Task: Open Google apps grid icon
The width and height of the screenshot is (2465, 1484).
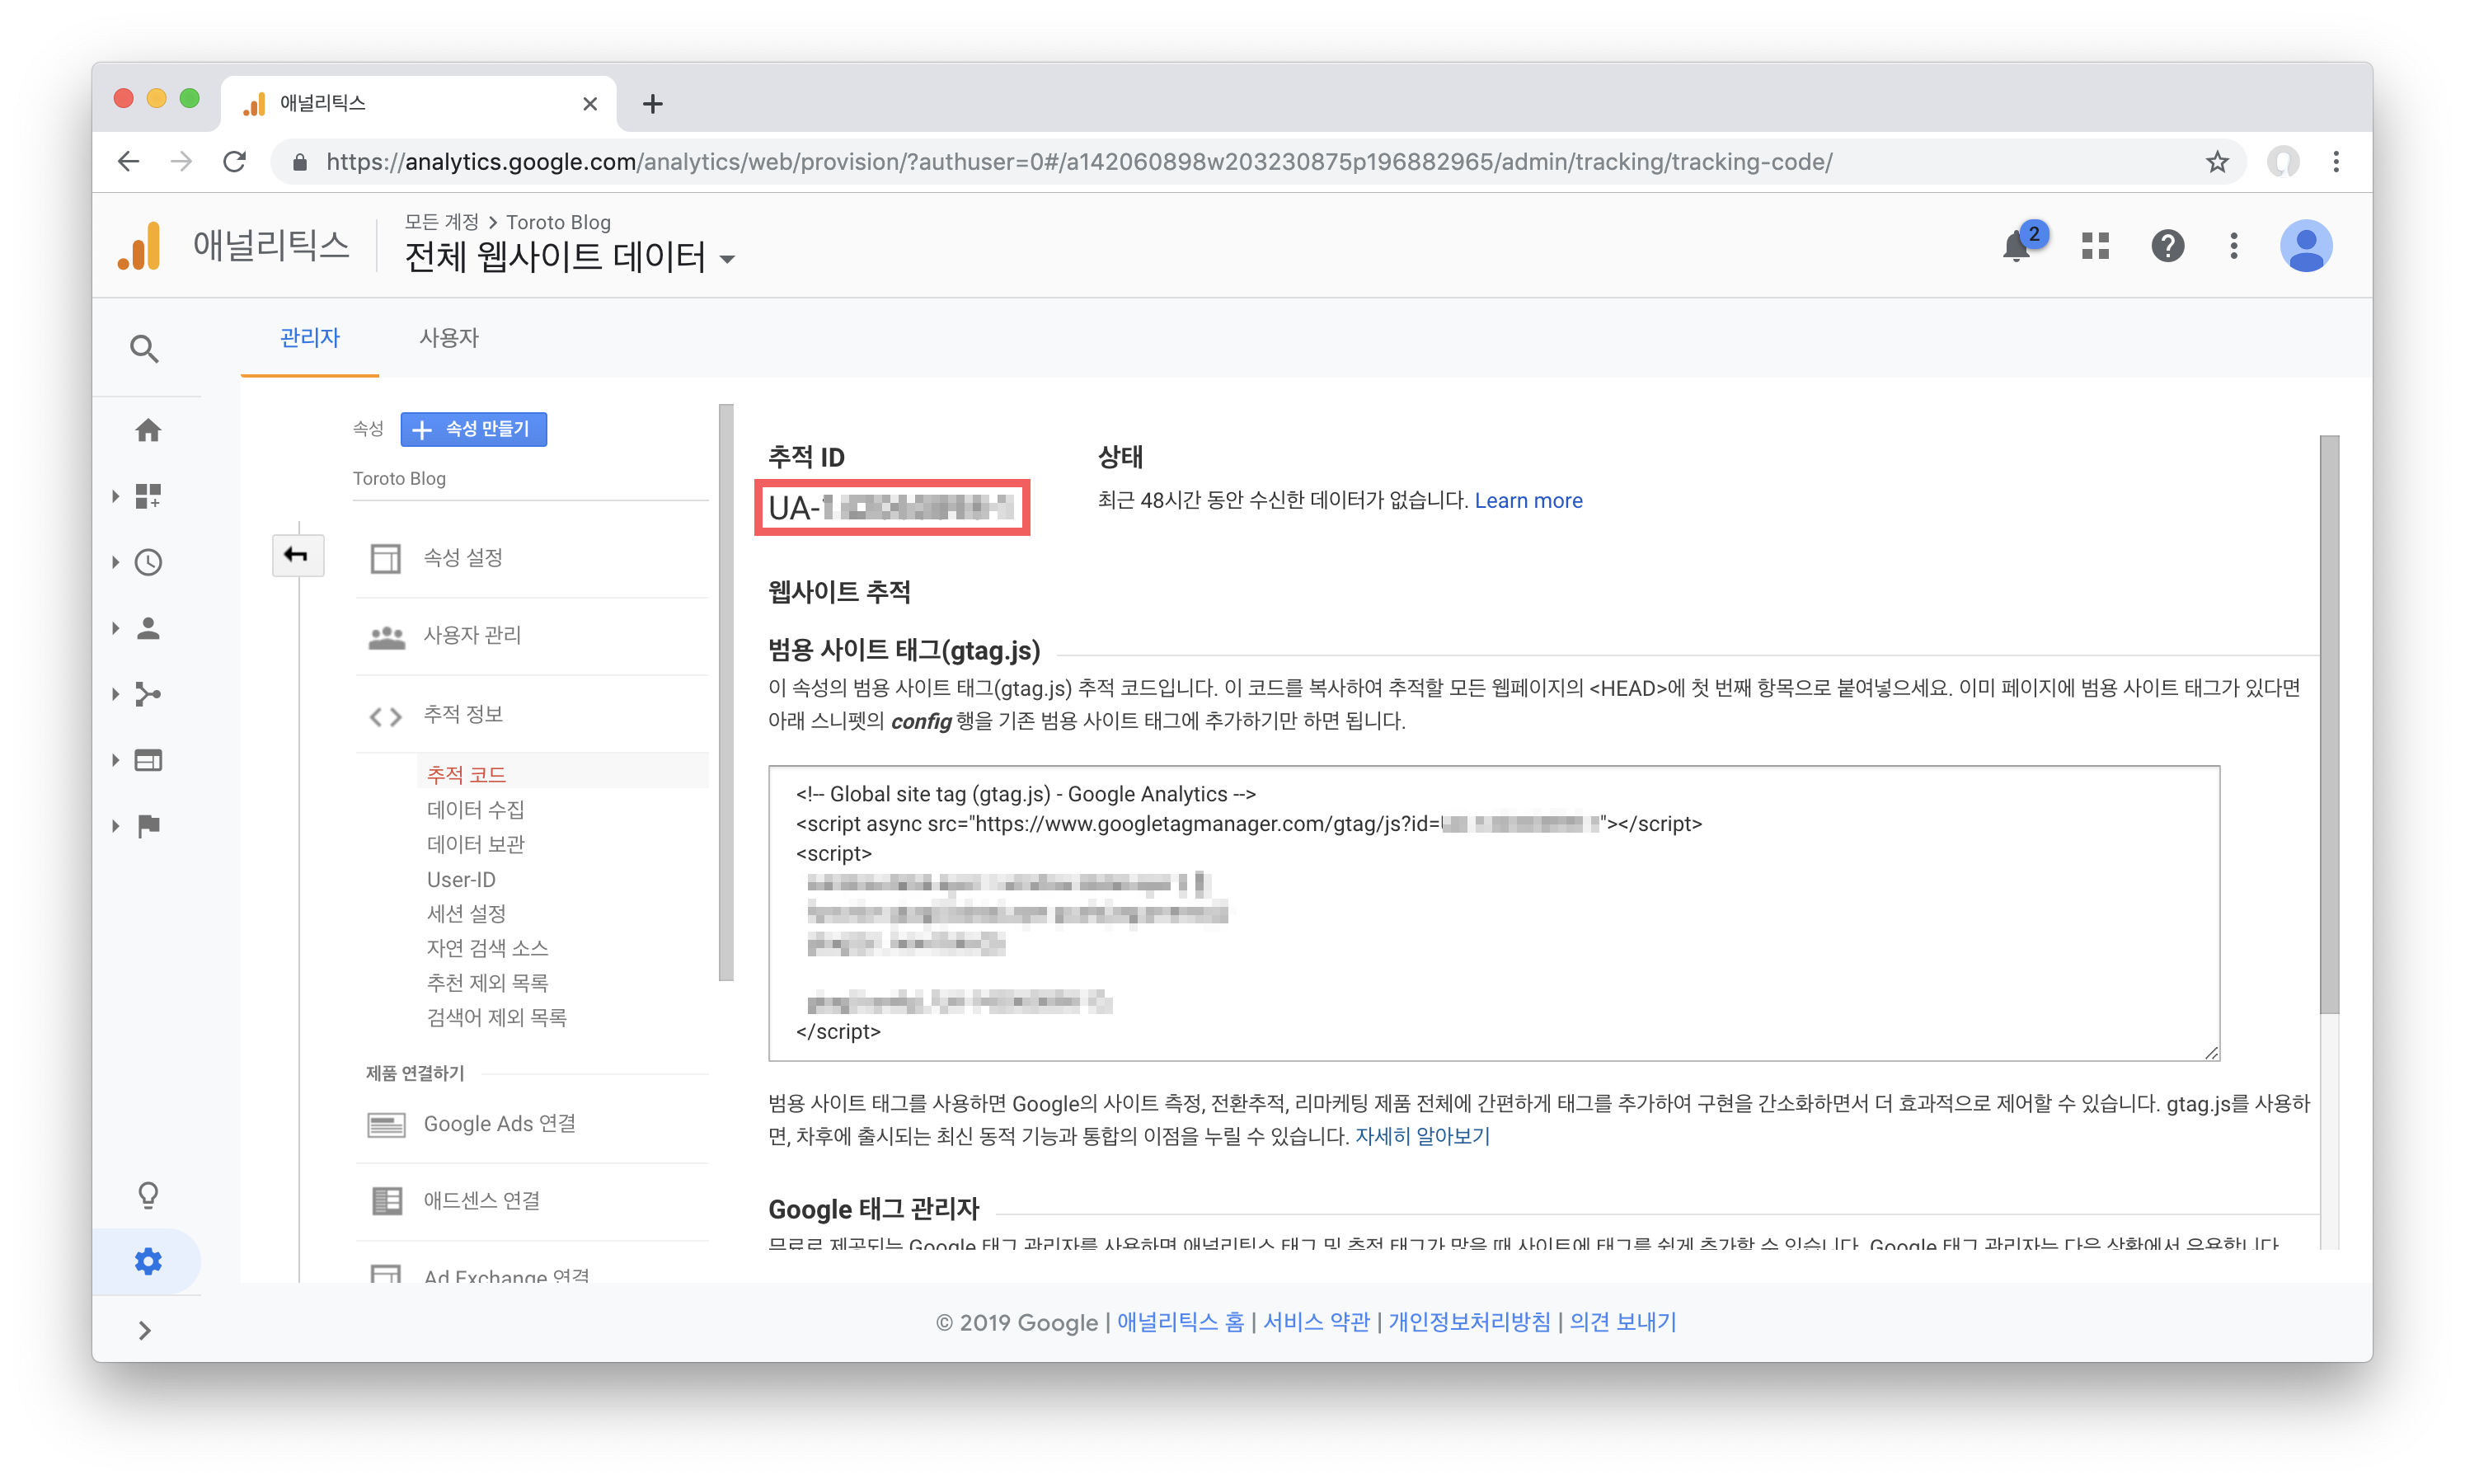Action: pyautogui.click(x=2095, y=246)
